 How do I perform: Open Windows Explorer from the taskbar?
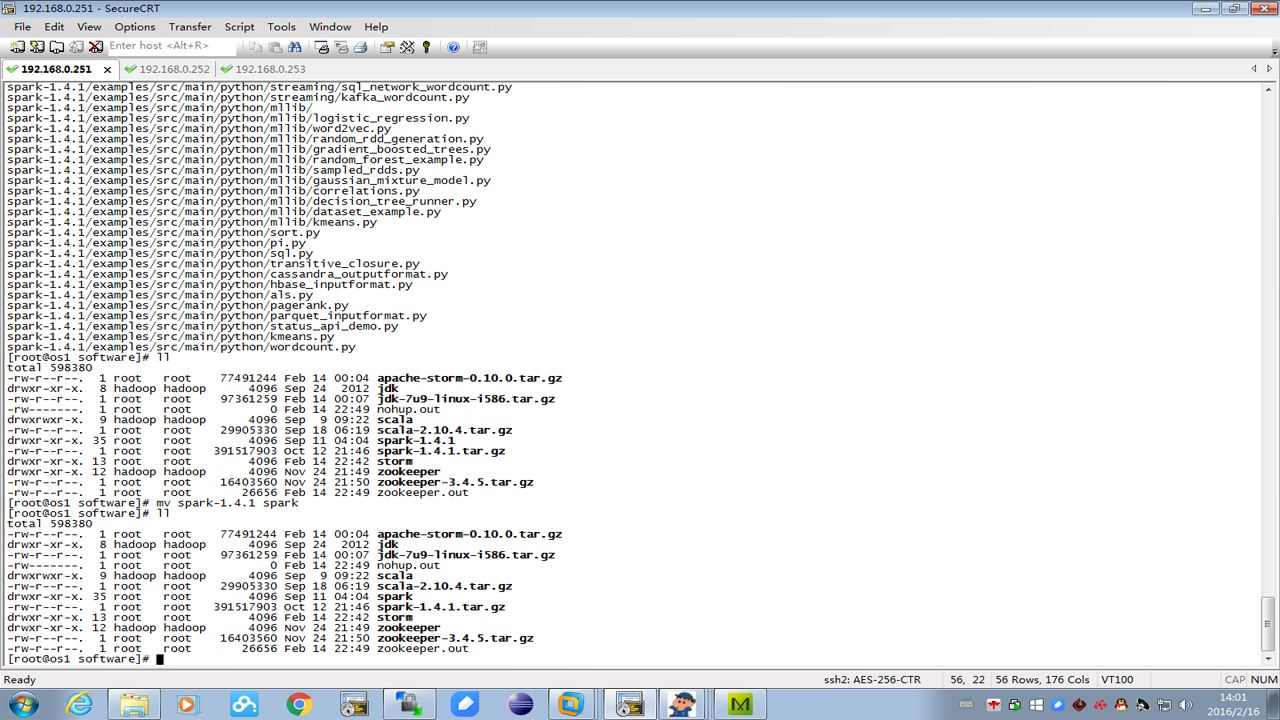pos(134,704)
